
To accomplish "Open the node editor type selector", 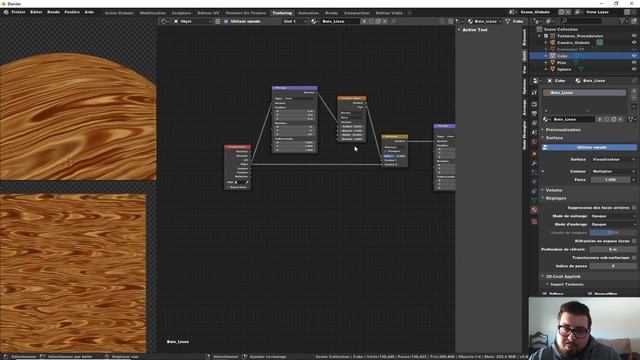I will click(165, 21).
